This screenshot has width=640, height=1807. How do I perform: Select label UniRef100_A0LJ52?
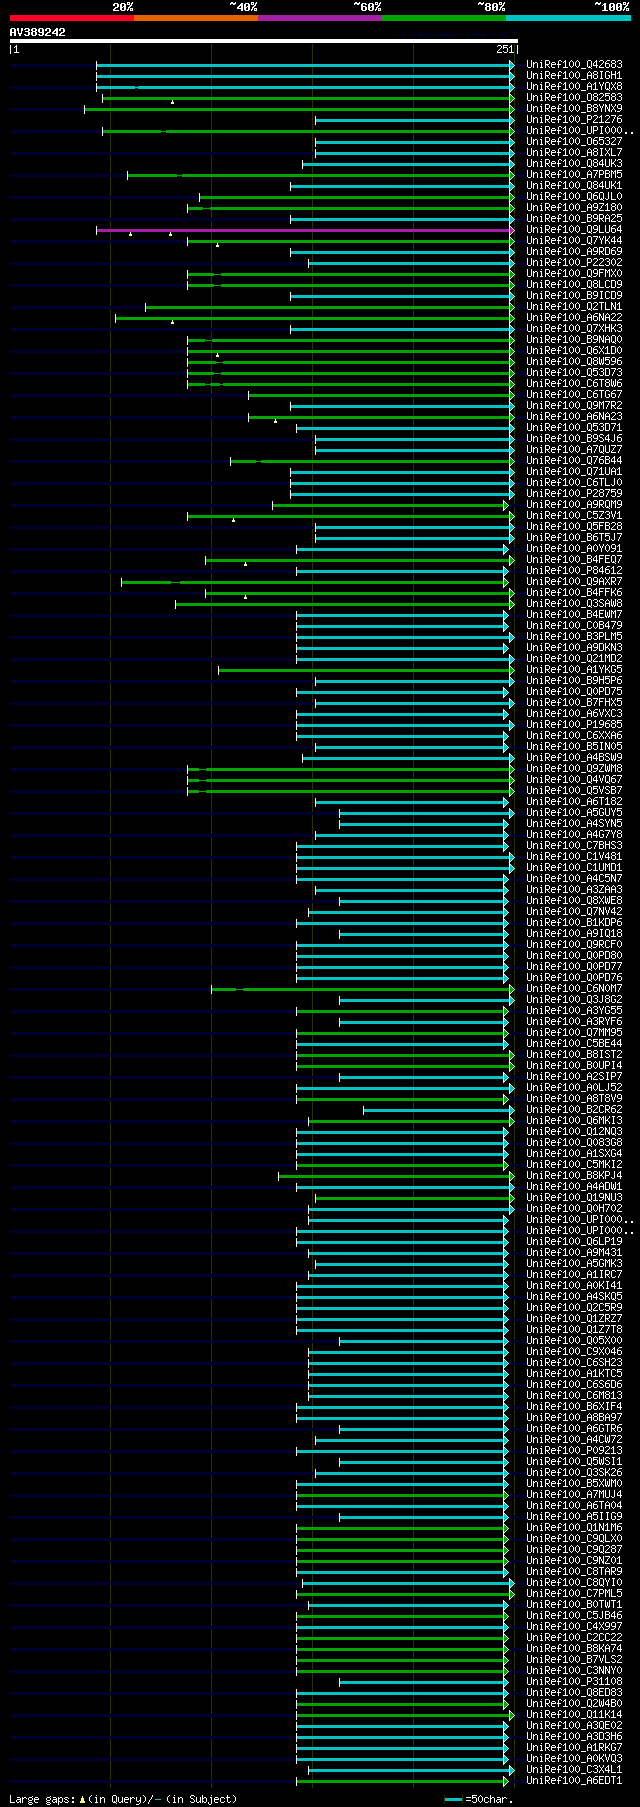pyautogui.click(x=574, y=1088)
